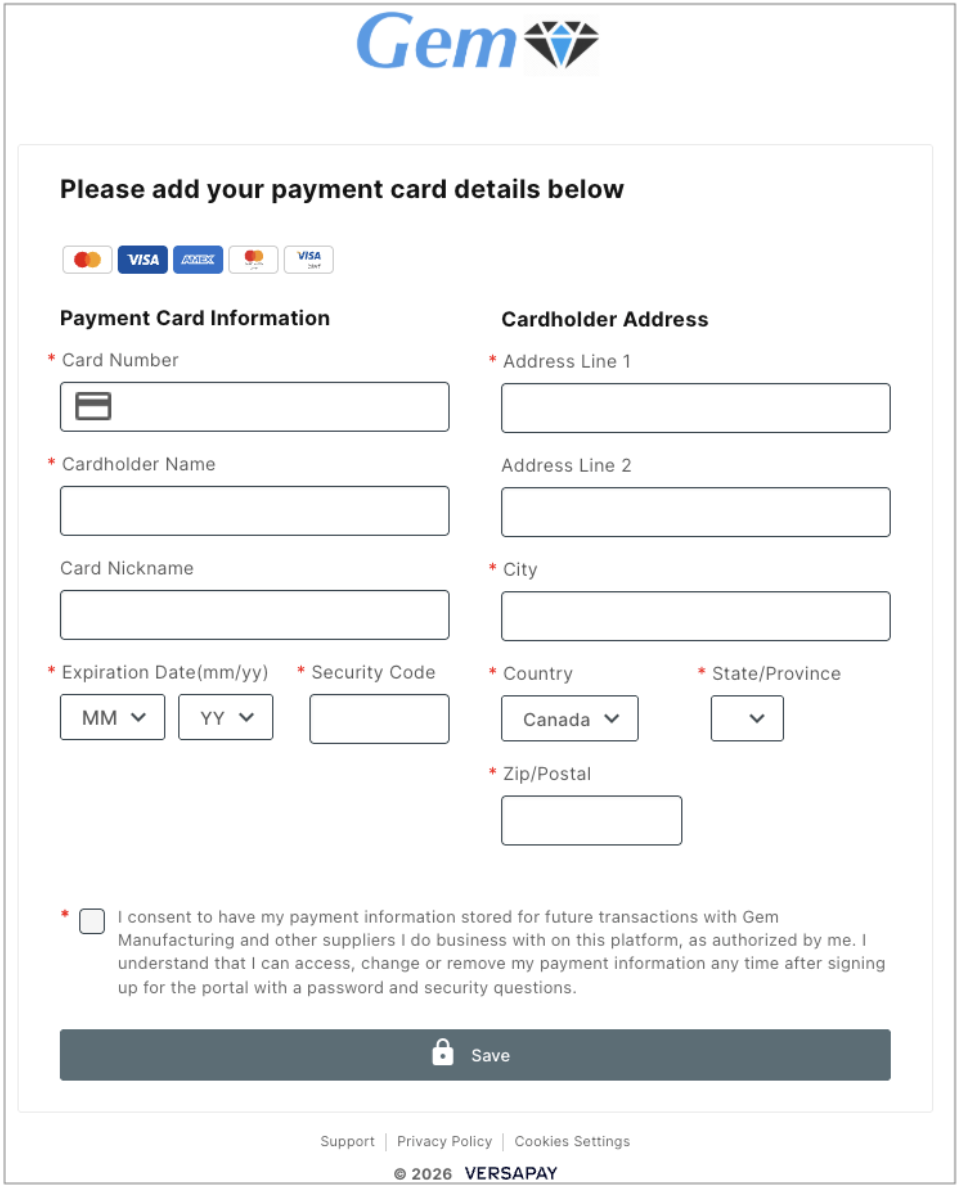Image resolution: width=962 pixels, height=1186 pixels.
Task: Open the MM expiration month dropdown
Action: (x=113, y=717)
